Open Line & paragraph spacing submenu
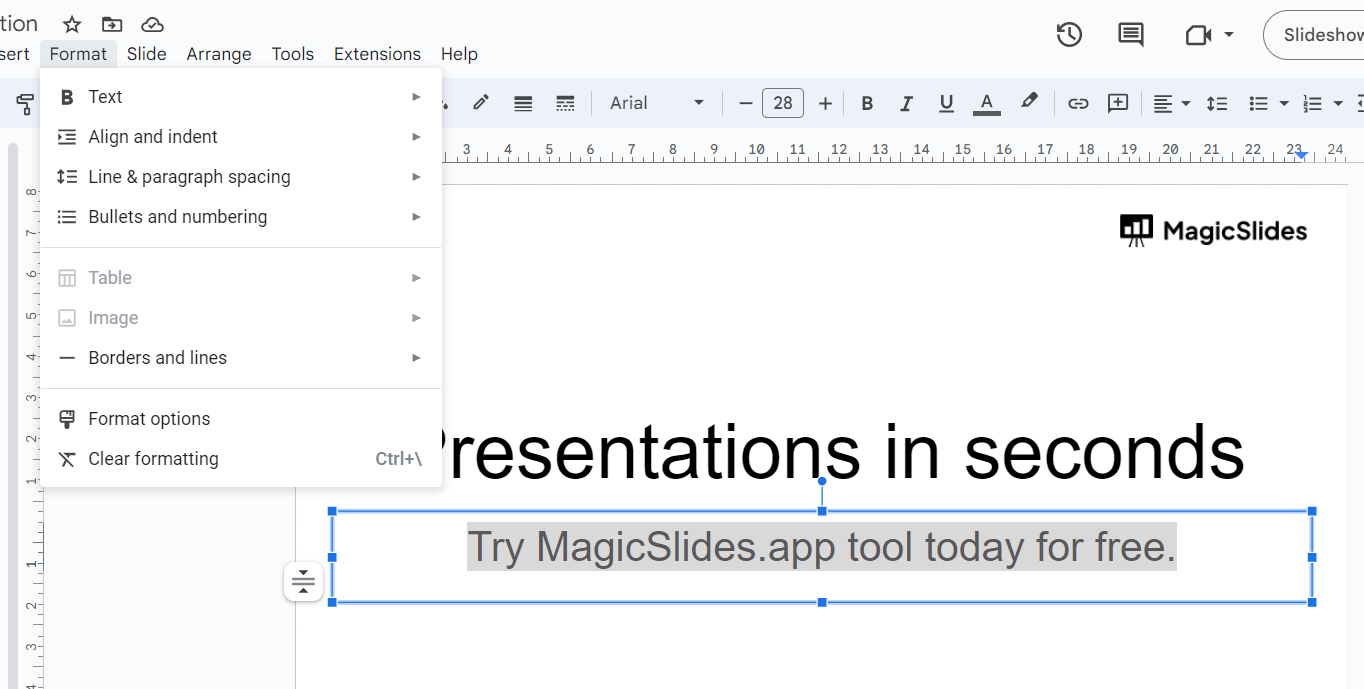The image size is (1364, 689). [241, 177]
